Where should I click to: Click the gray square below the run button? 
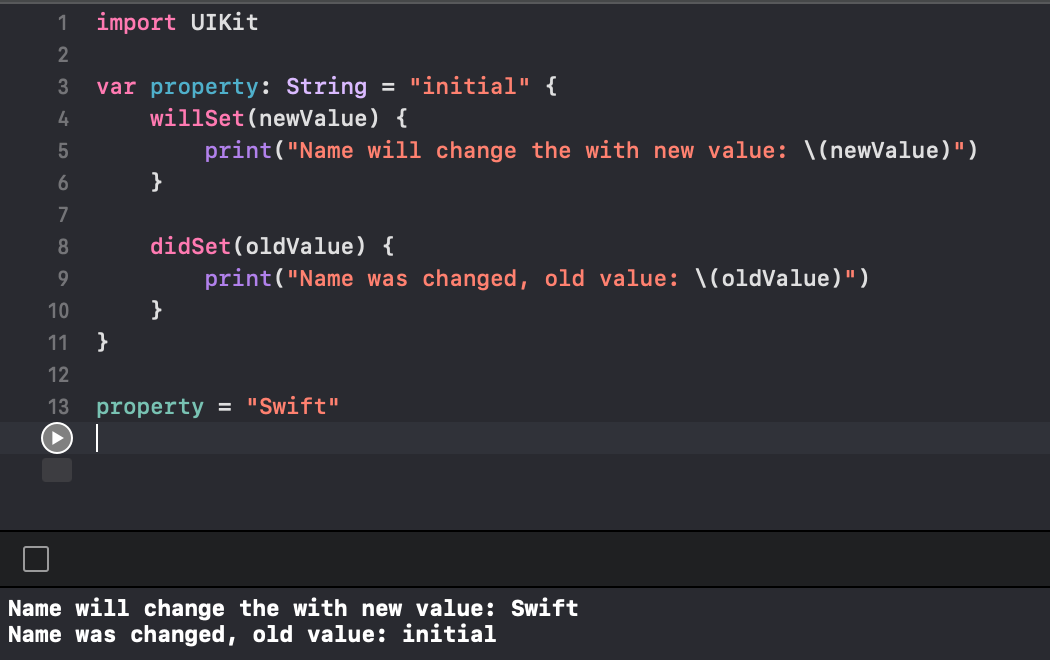[57, 470]
